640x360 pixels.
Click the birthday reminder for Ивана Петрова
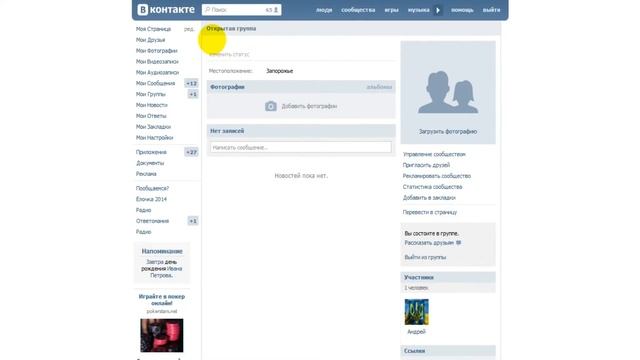point(162,269)
